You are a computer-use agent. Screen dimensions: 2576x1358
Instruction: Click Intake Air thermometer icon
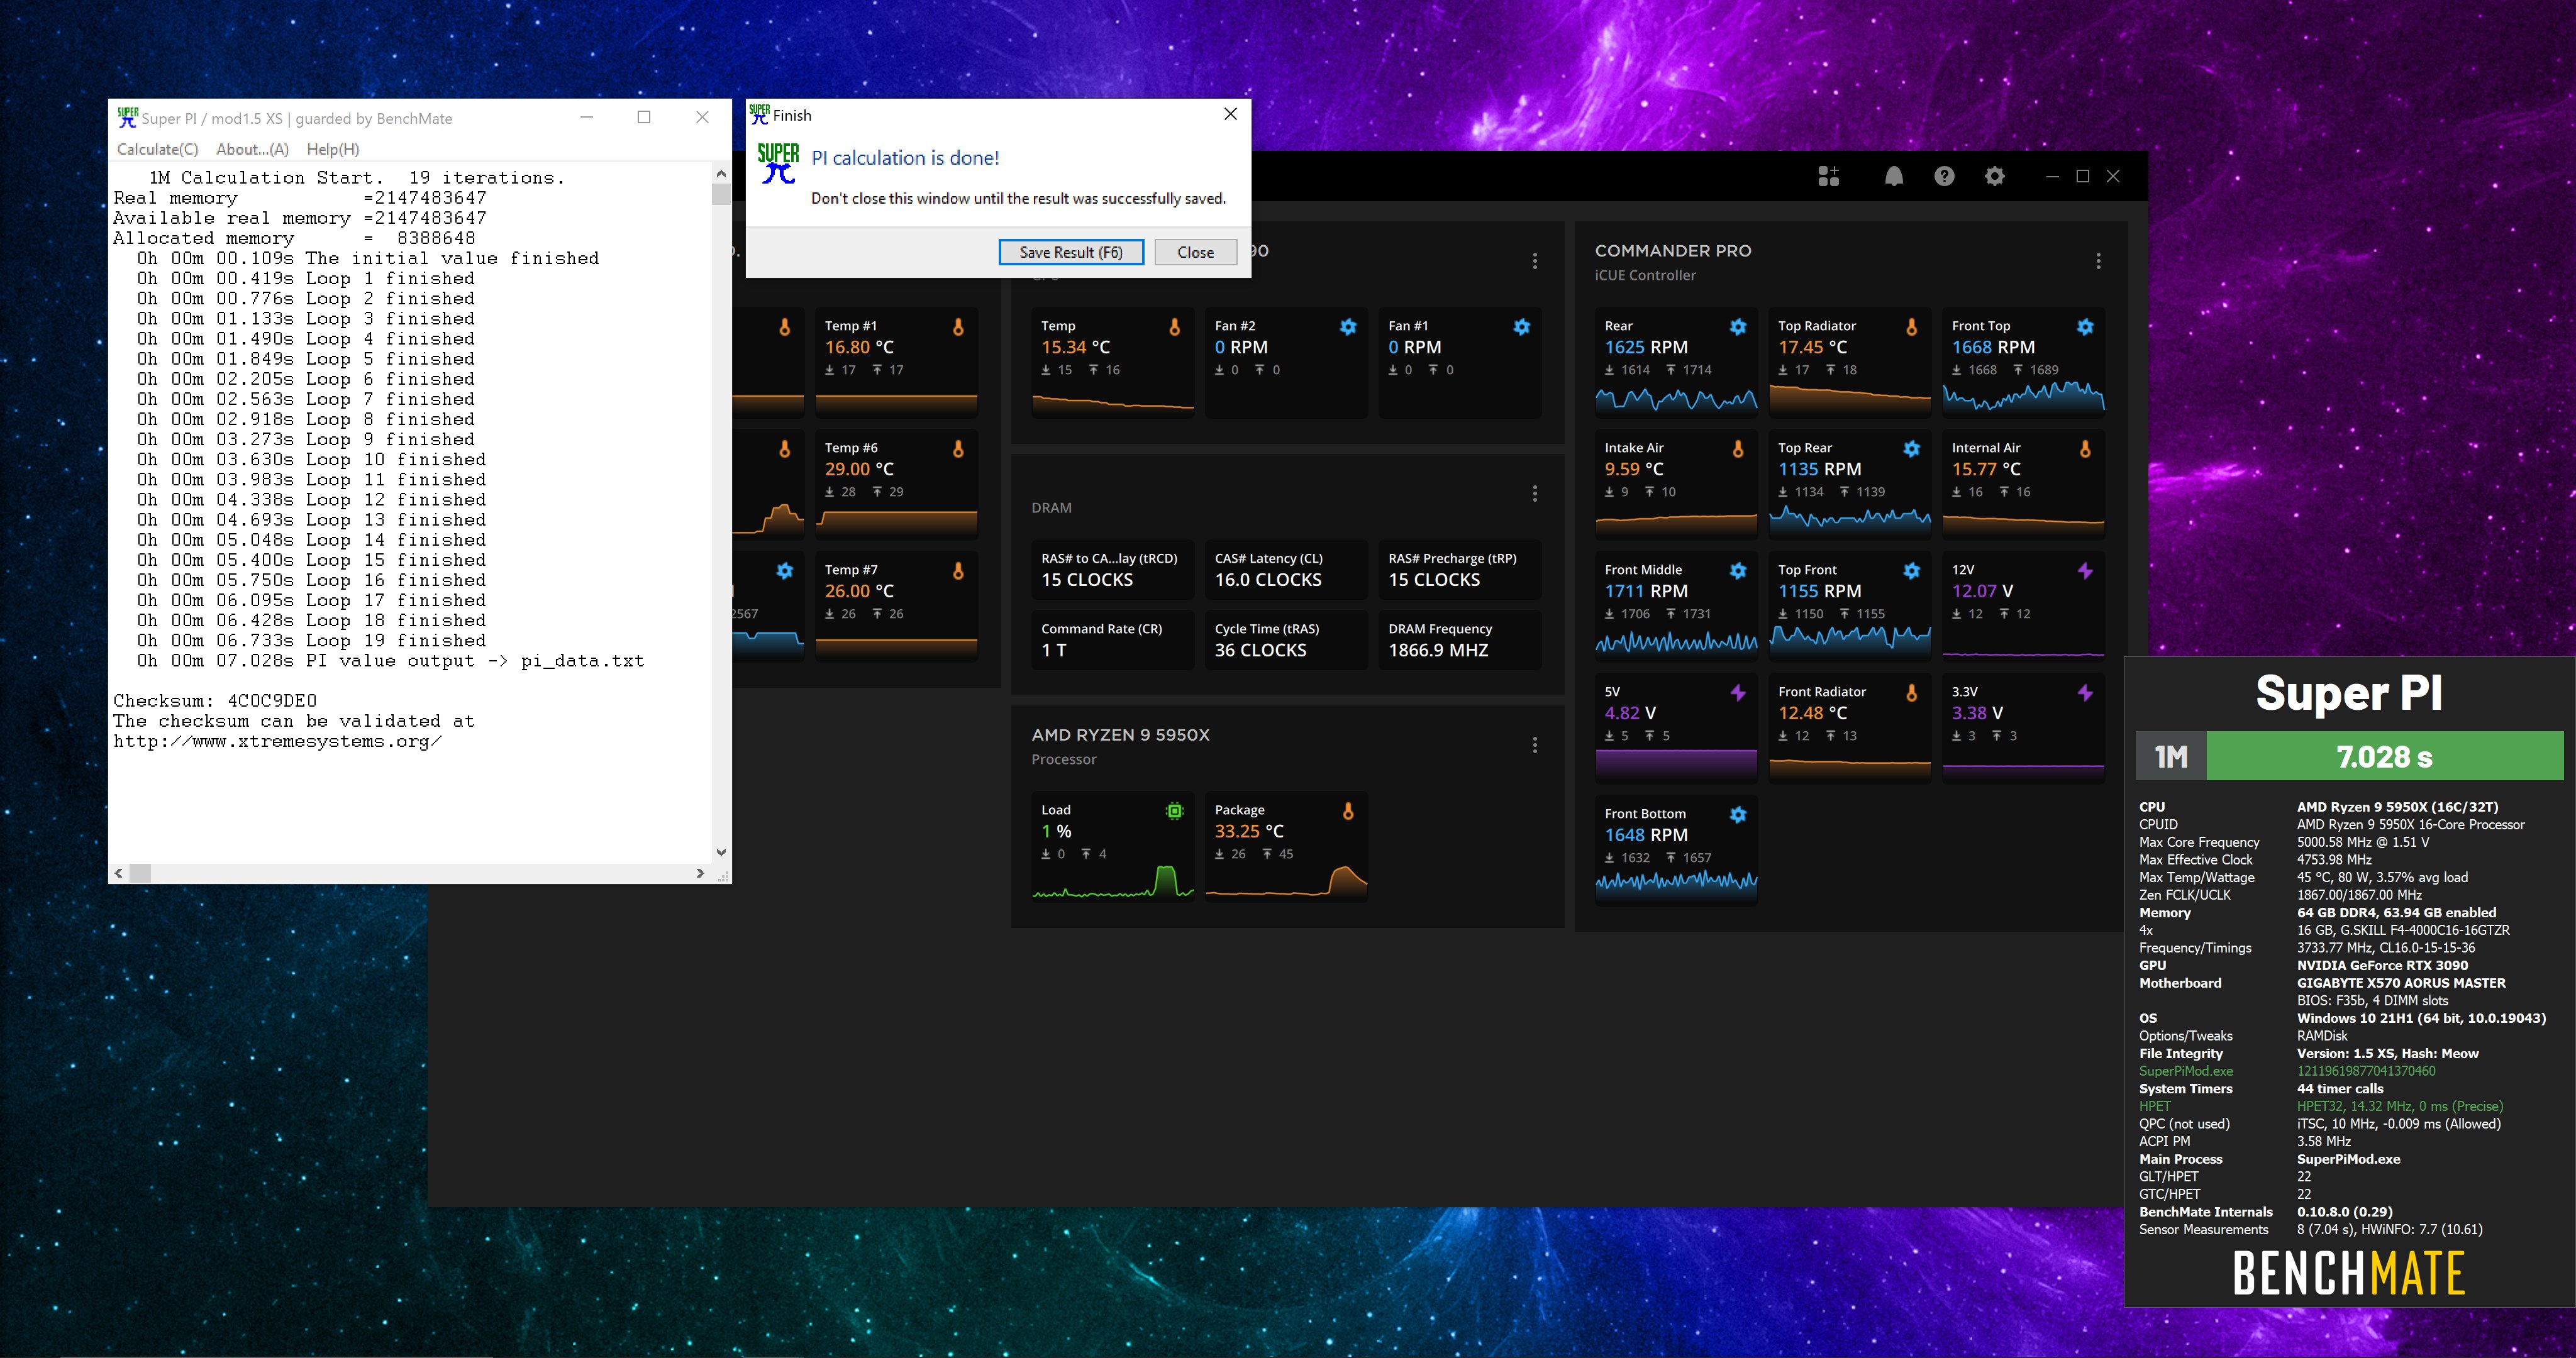[x=1738, y=449]
